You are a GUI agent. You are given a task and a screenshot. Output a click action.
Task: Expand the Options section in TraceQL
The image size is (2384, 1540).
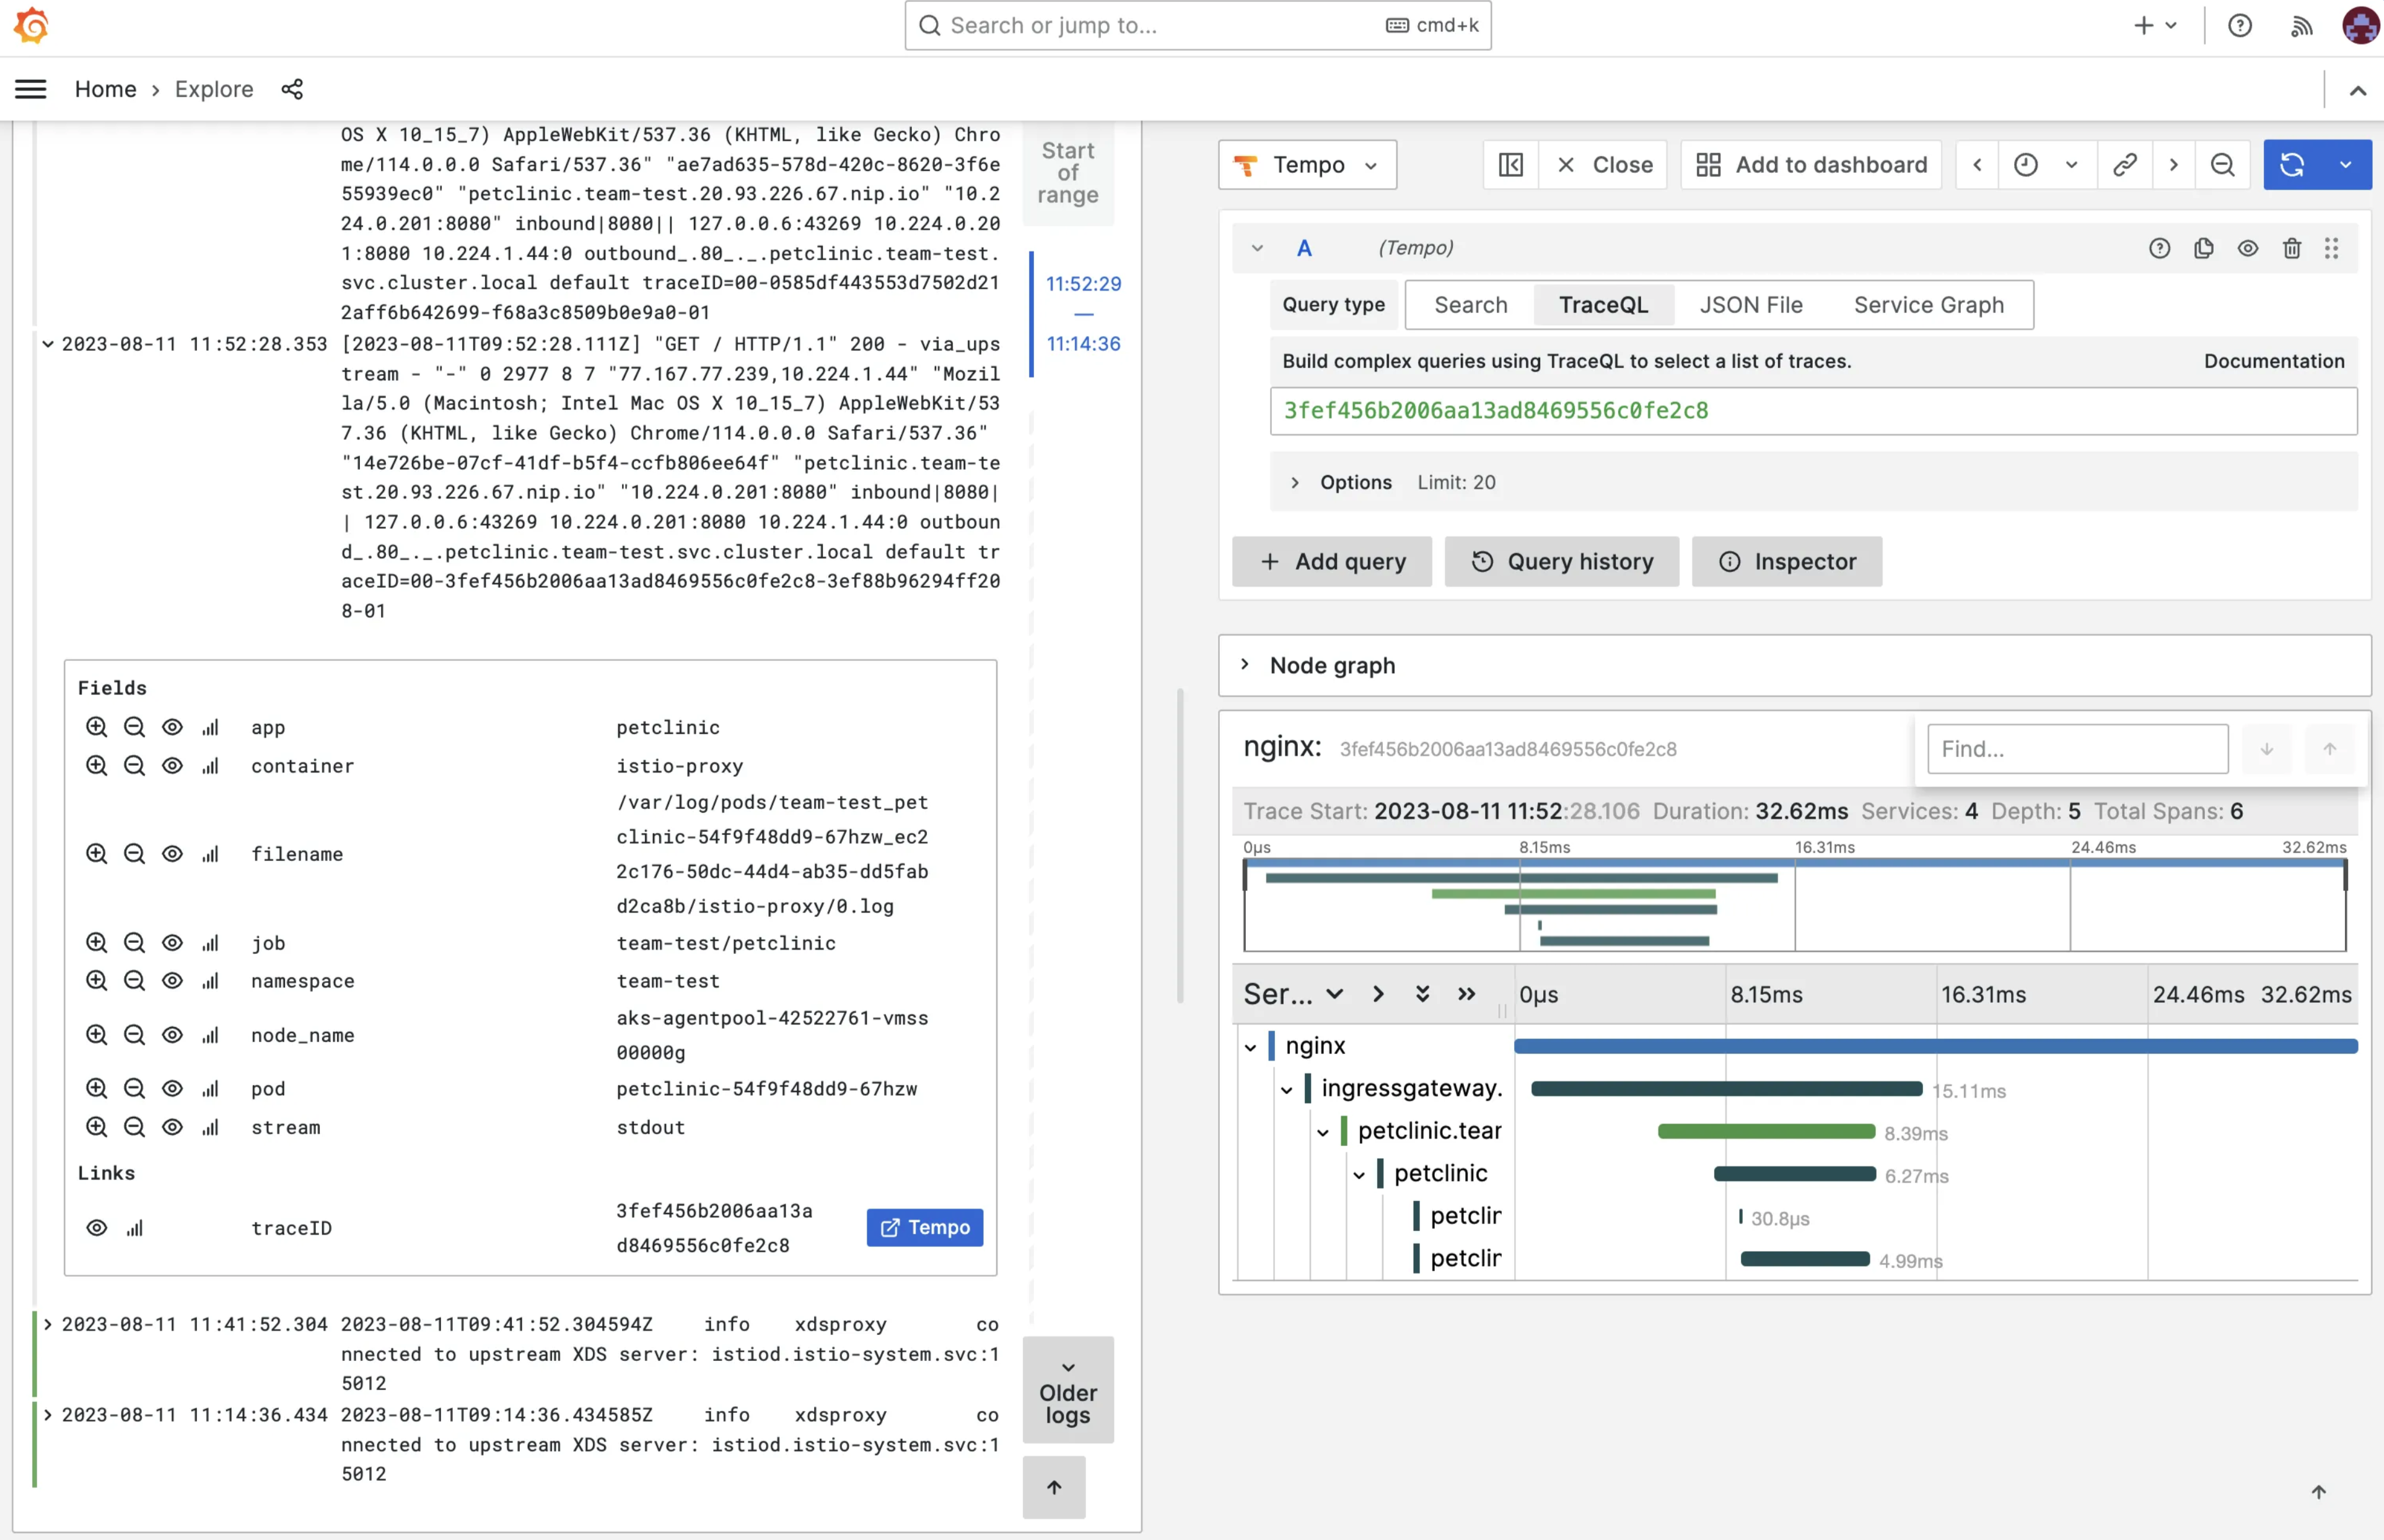click(1293, 481)
